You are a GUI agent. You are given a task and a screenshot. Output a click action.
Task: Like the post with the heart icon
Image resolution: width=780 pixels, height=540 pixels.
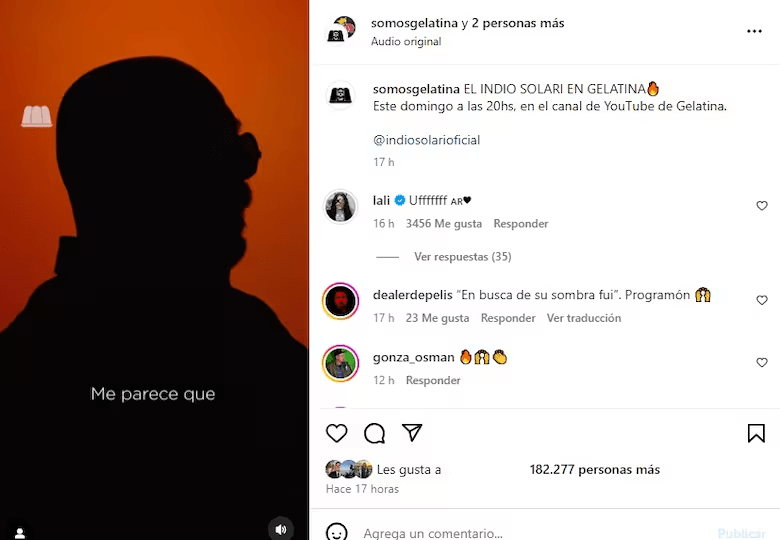click(336, 433)
